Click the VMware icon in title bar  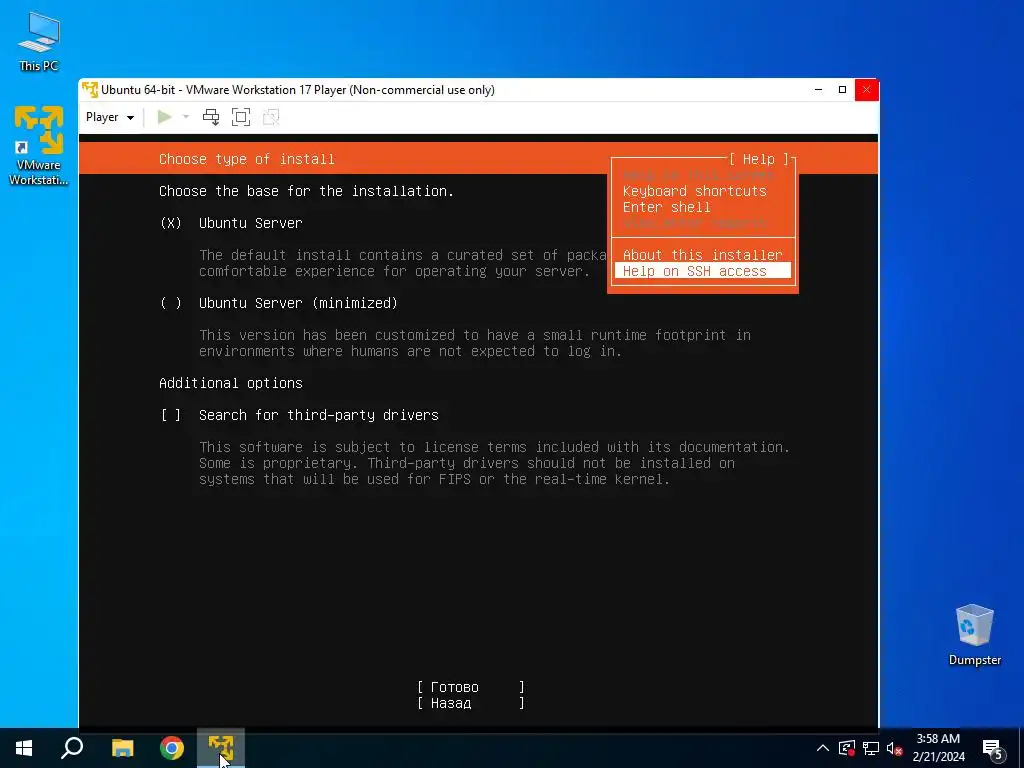90,89
